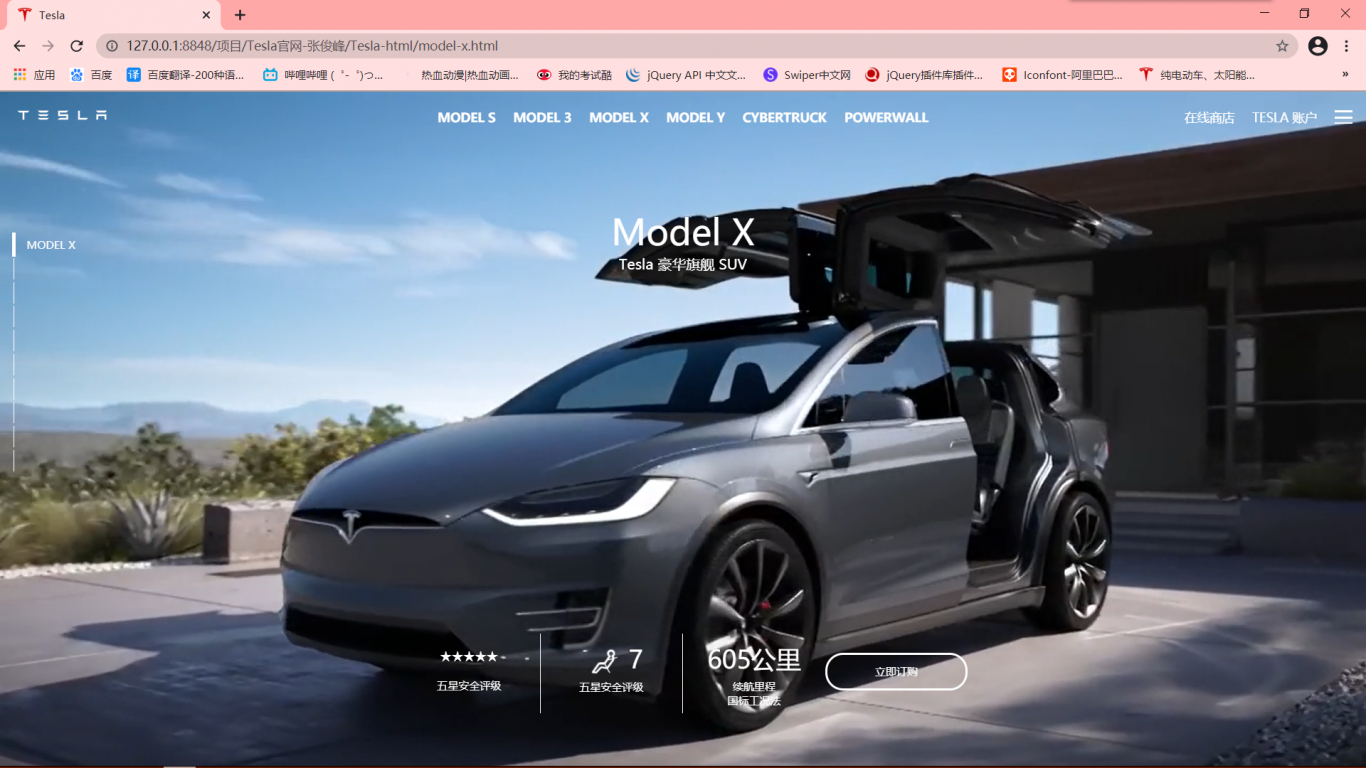This screenshot has width=1366, height=768.
Task: Click the Tesla logo in header
Action: [x=62, y=115]
